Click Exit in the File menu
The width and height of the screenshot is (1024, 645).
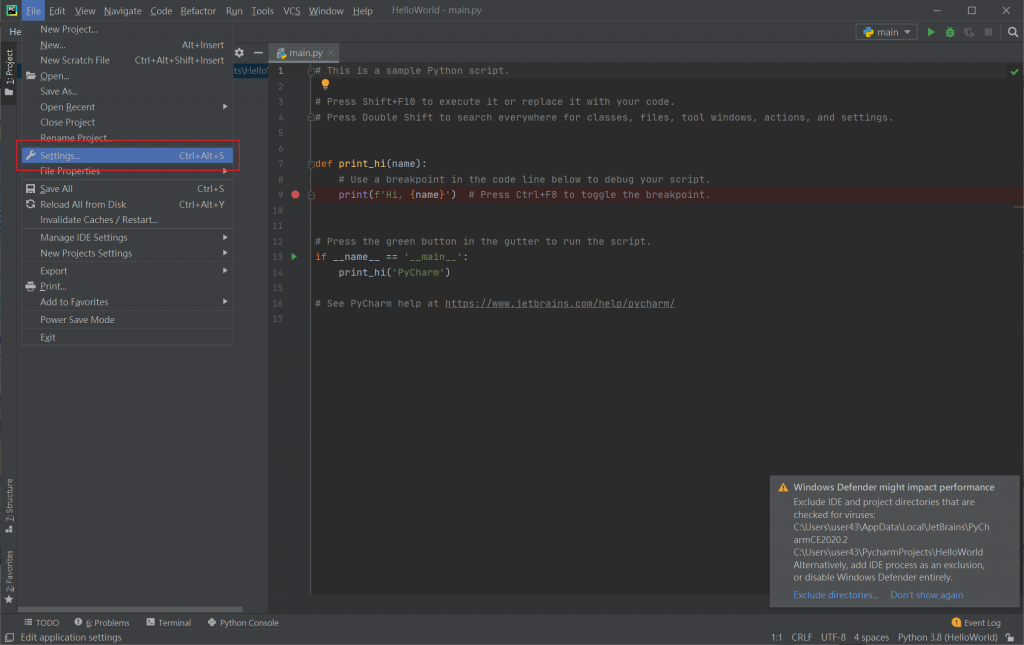coord(128,338)
